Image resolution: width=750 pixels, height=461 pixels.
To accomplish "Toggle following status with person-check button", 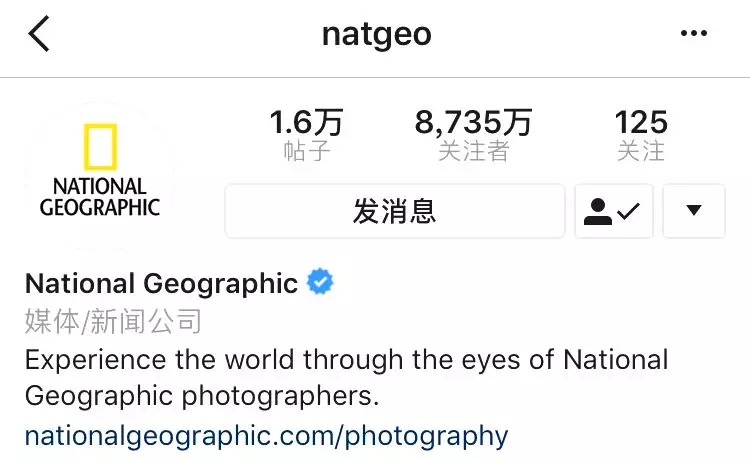I will (x=614, y=211).
